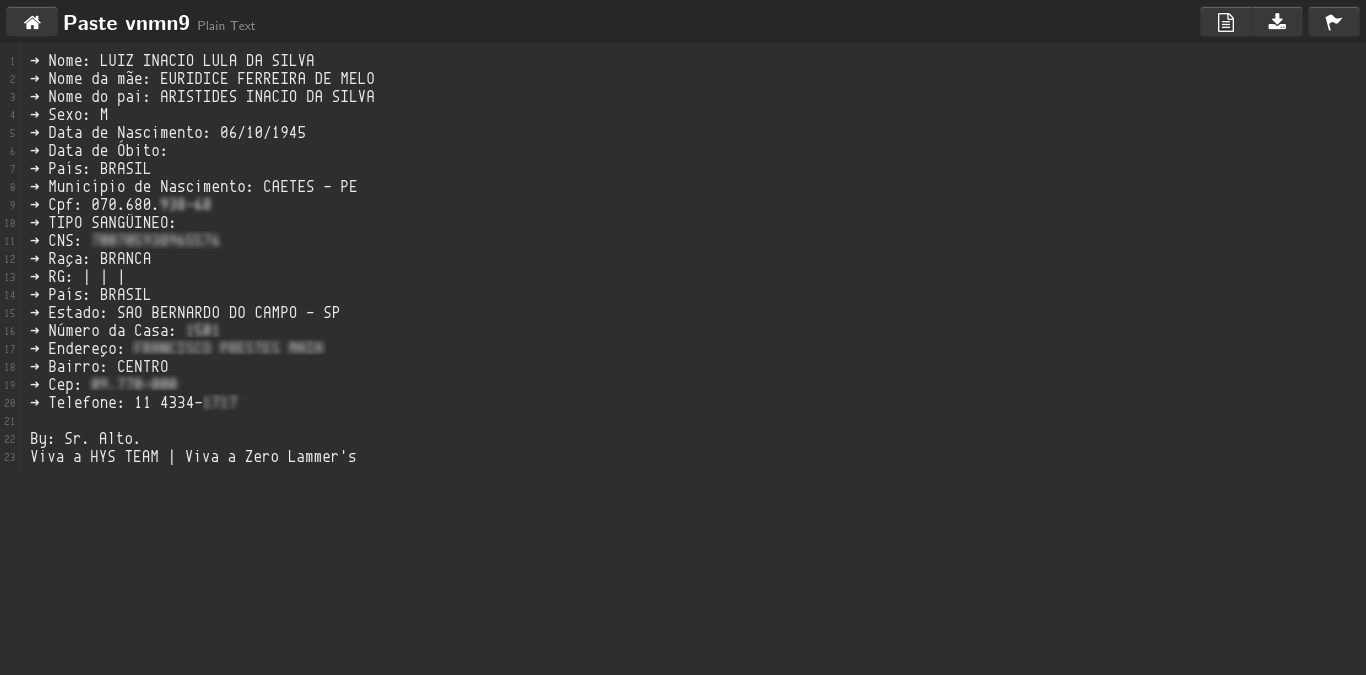Select line number 1 in the gutter
The height and width of the screenshot is (675, 1366).
click(12, 61)
